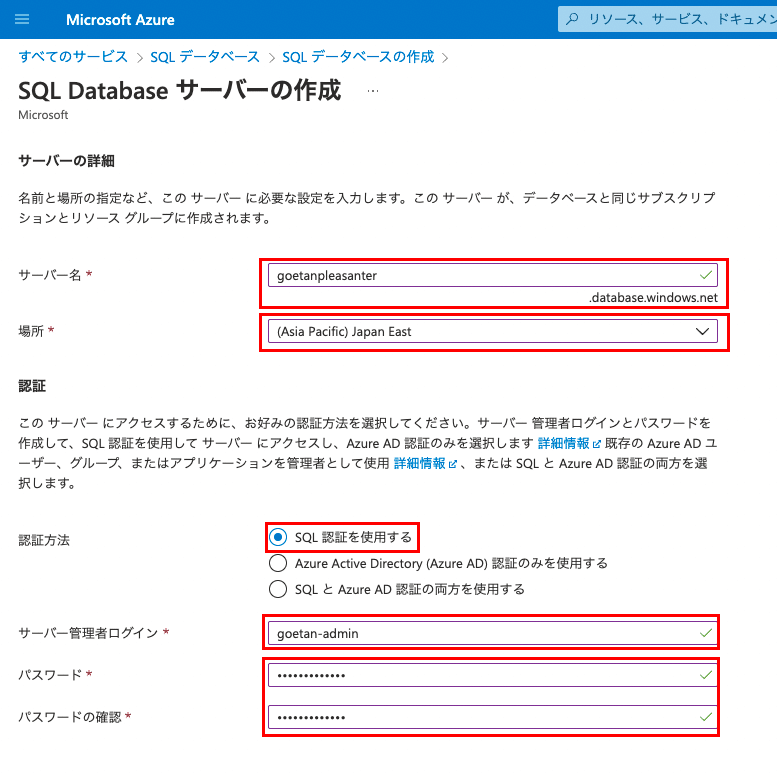Focus the resource search box

coord(667,19)
